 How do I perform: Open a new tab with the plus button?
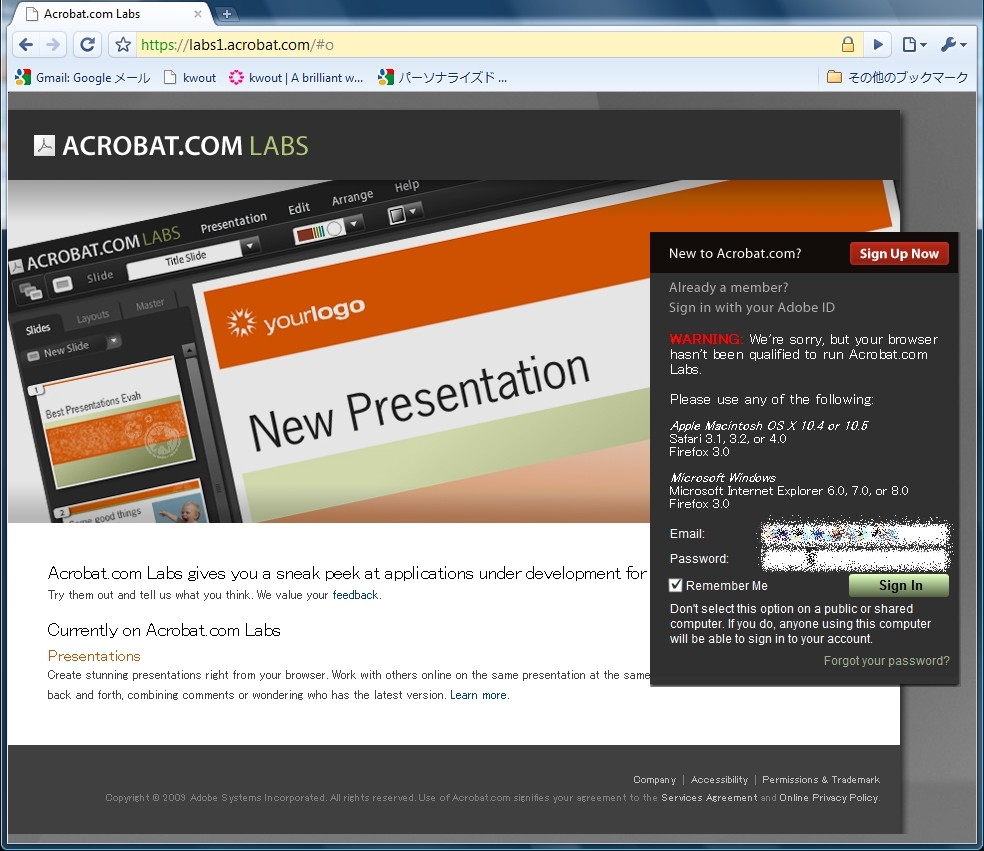(227, 14)
